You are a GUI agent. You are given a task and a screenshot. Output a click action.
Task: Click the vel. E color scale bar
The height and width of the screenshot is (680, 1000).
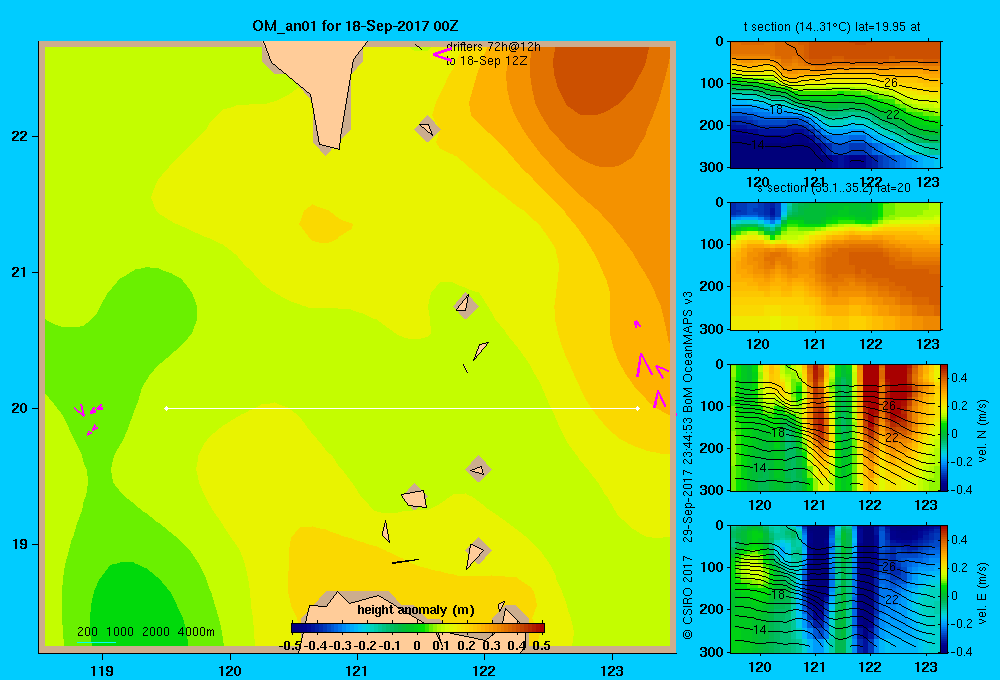(945, 589)
